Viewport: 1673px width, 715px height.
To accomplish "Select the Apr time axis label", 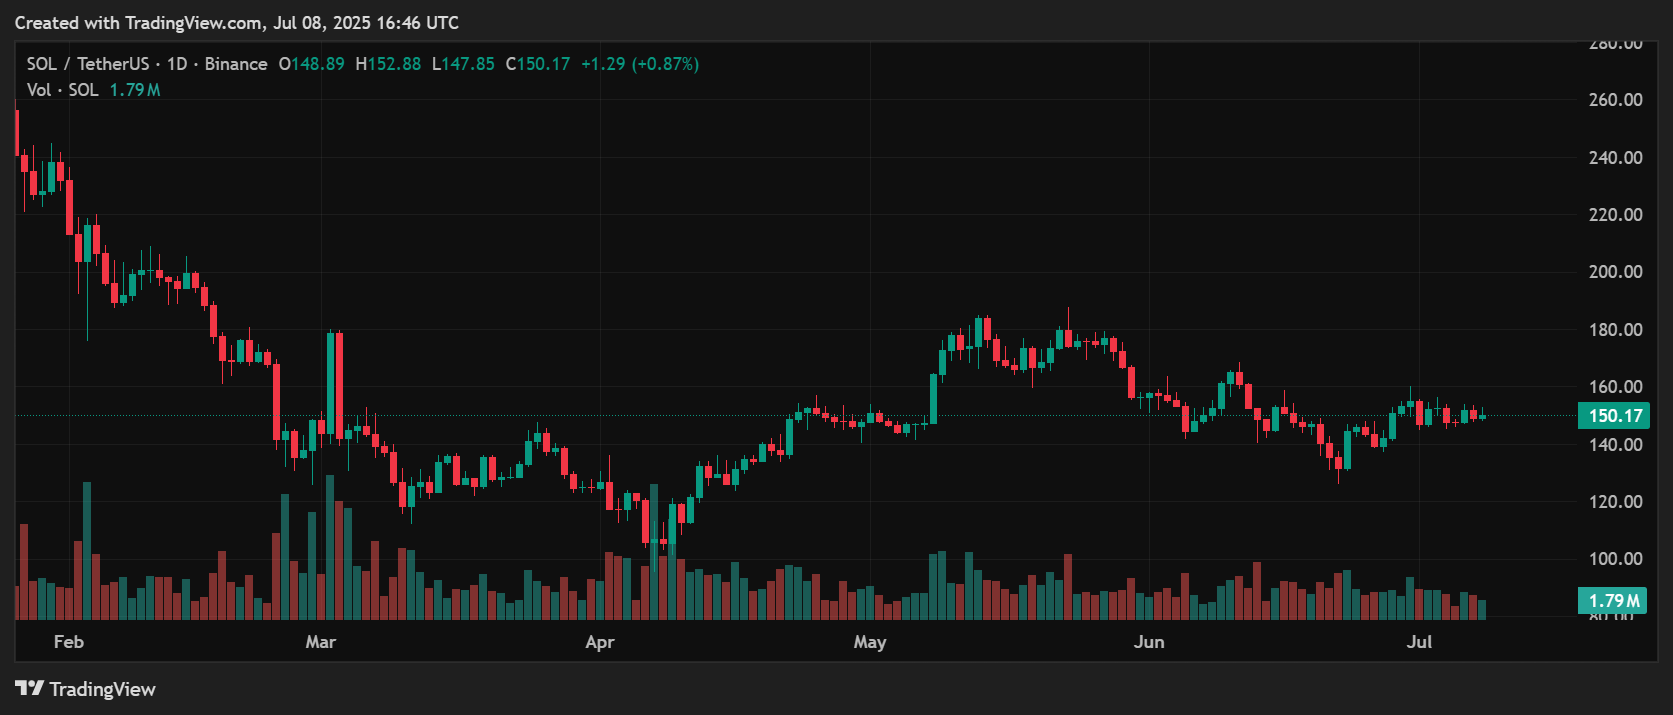I will click(599, 642).
